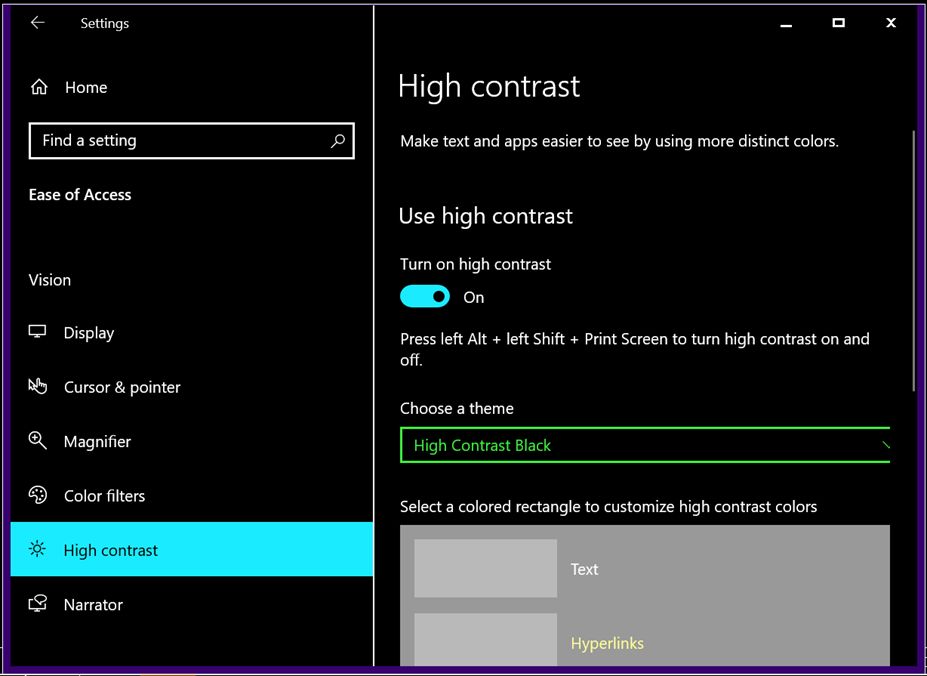Image resolution: width=927 pixels, height=676 pixels.
Task: Pick the Hyperlinks color rectangle
Action: [x=485, y=639]
